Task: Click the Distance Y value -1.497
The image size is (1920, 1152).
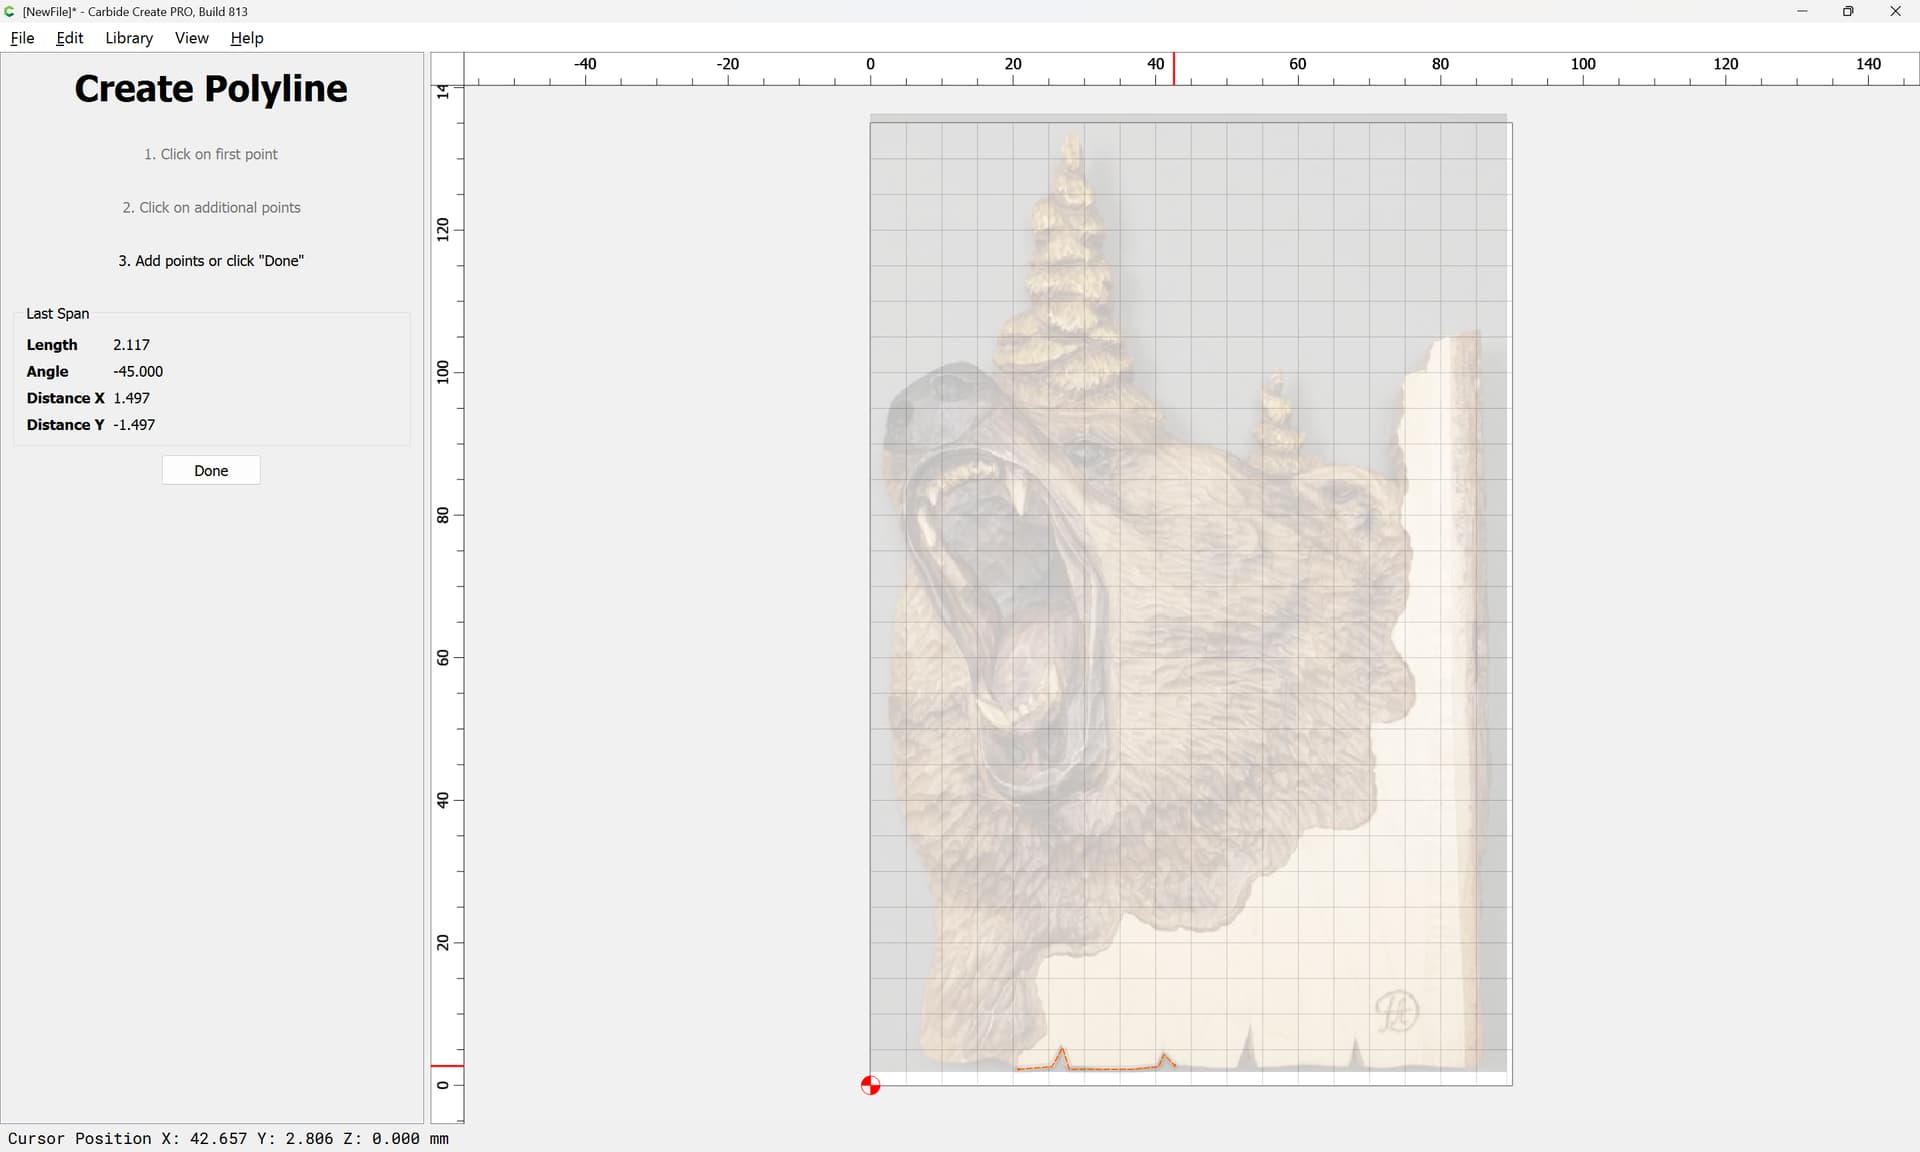Action: 134,425
